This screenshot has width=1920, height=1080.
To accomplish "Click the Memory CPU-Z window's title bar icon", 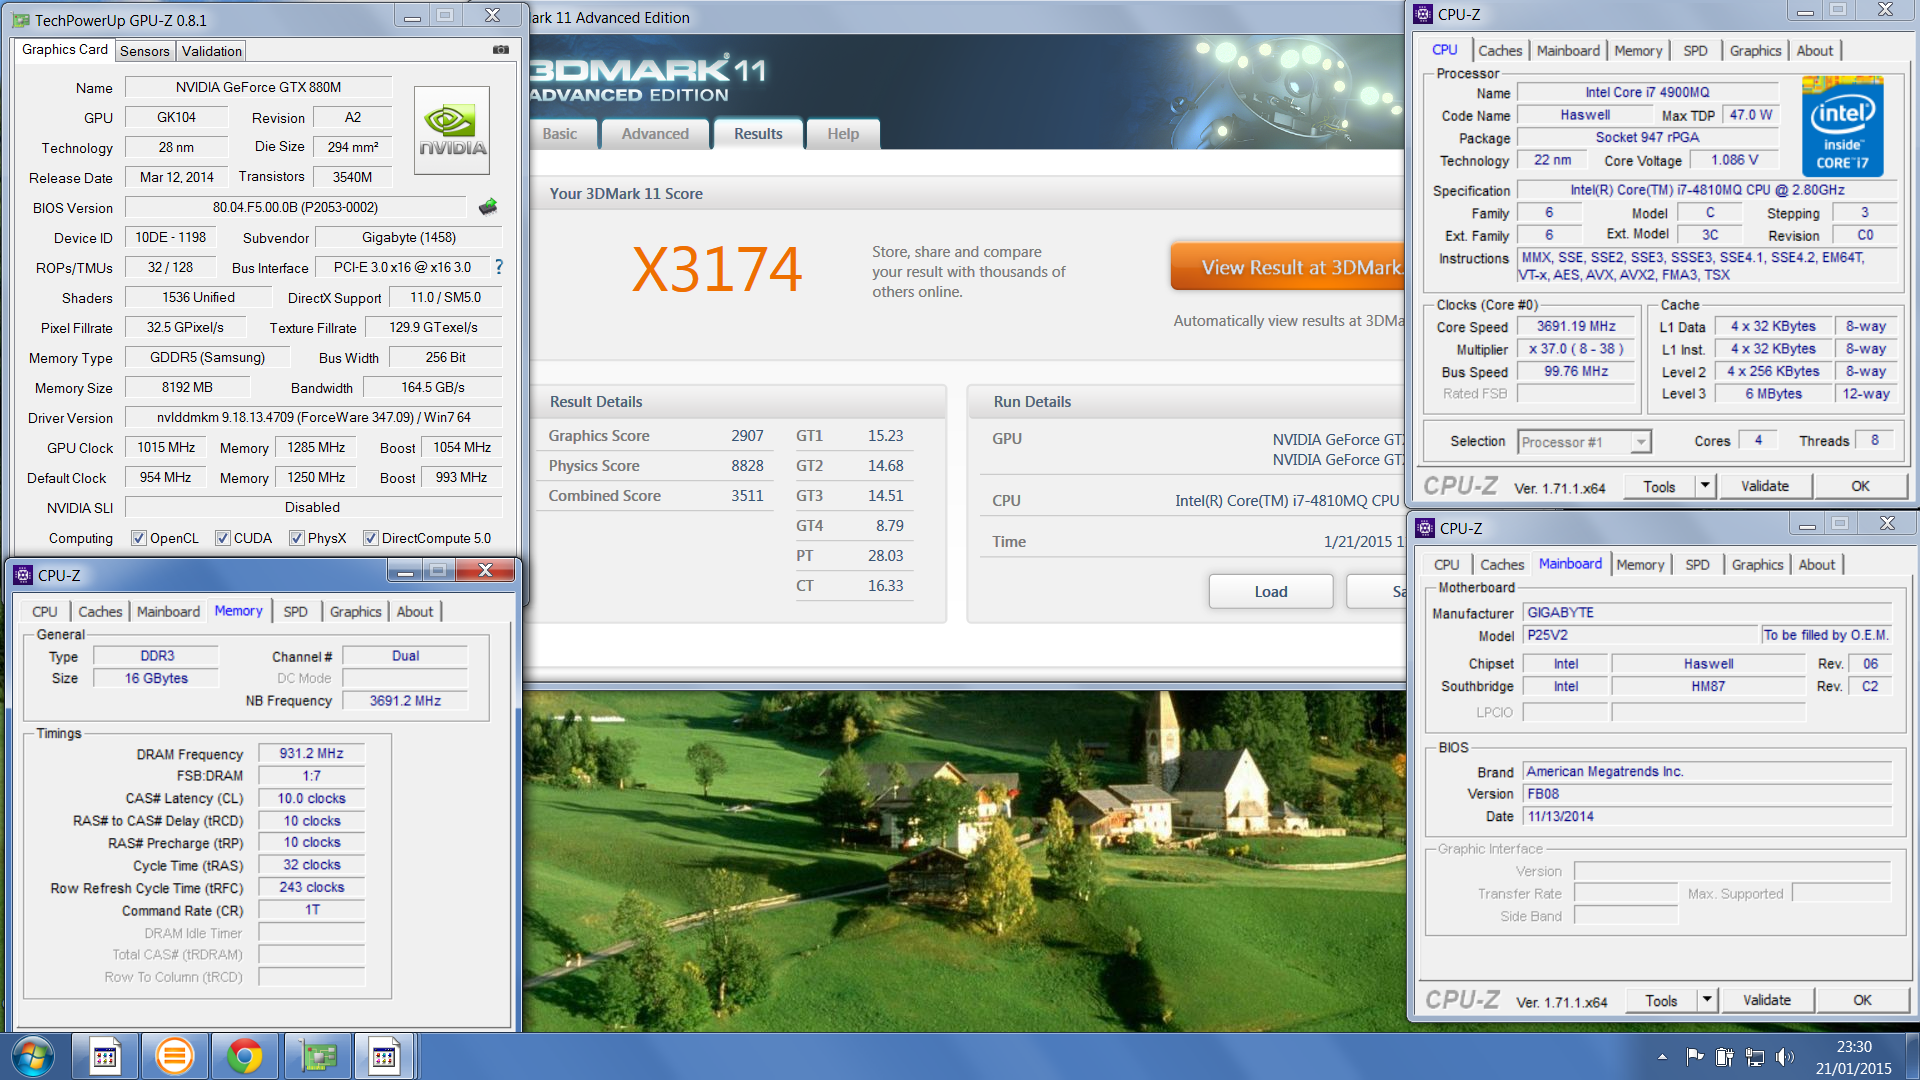I will click(23, 575).
